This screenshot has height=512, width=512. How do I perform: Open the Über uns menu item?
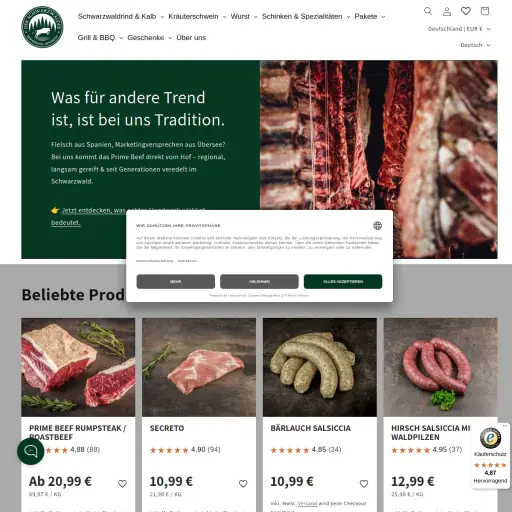click(x=191, y=38)
